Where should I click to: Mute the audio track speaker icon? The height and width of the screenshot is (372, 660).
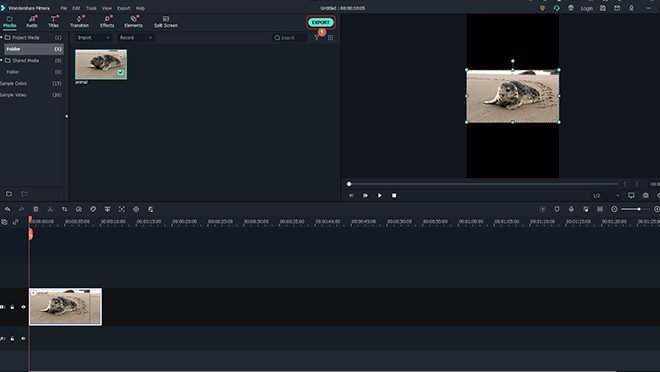tap(23, 338)
